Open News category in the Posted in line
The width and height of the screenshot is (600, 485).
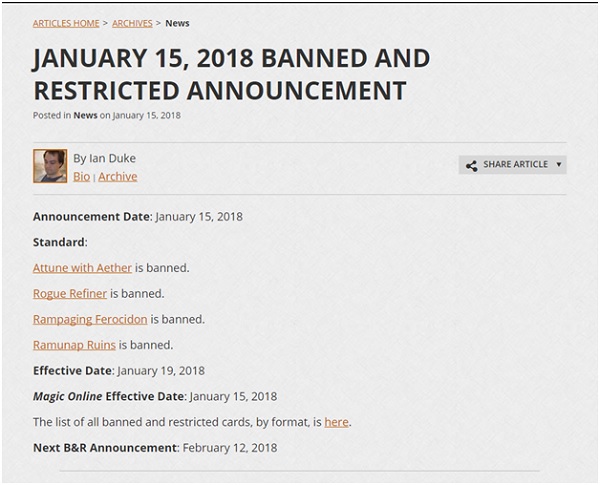click(x=85, y=115)
